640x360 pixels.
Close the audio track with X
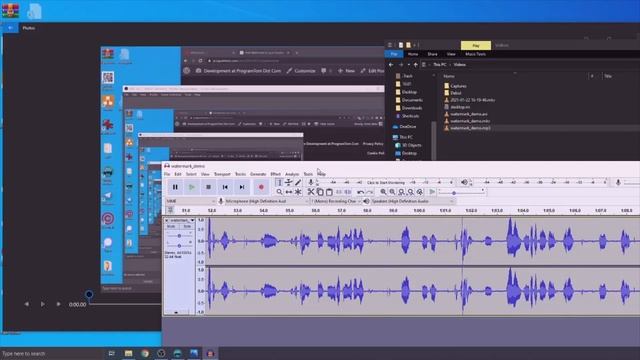coord(167,220)
